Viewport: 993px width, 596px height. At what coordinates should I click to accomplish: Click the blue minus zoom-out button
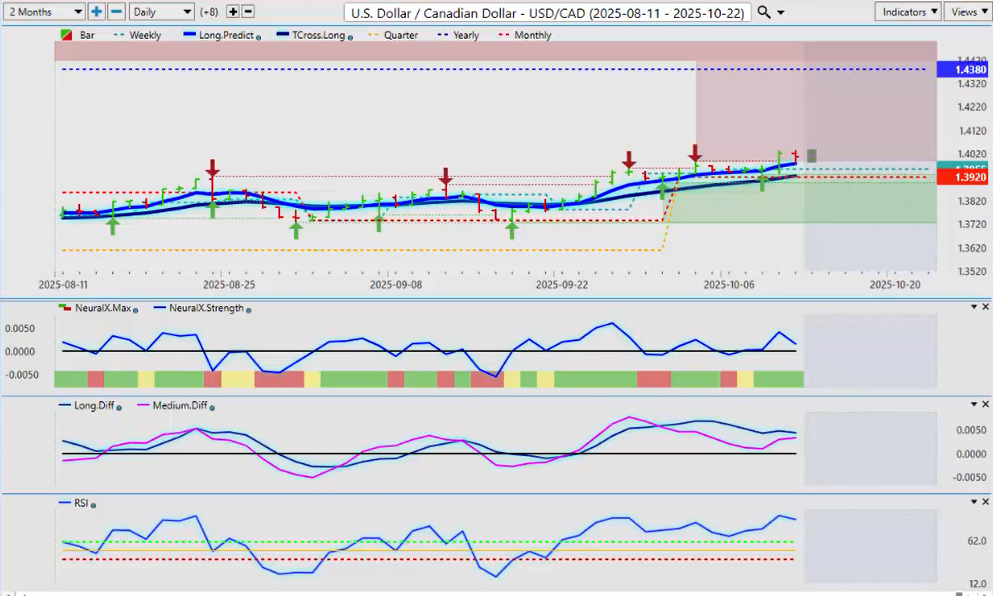[x=116, y=11]
